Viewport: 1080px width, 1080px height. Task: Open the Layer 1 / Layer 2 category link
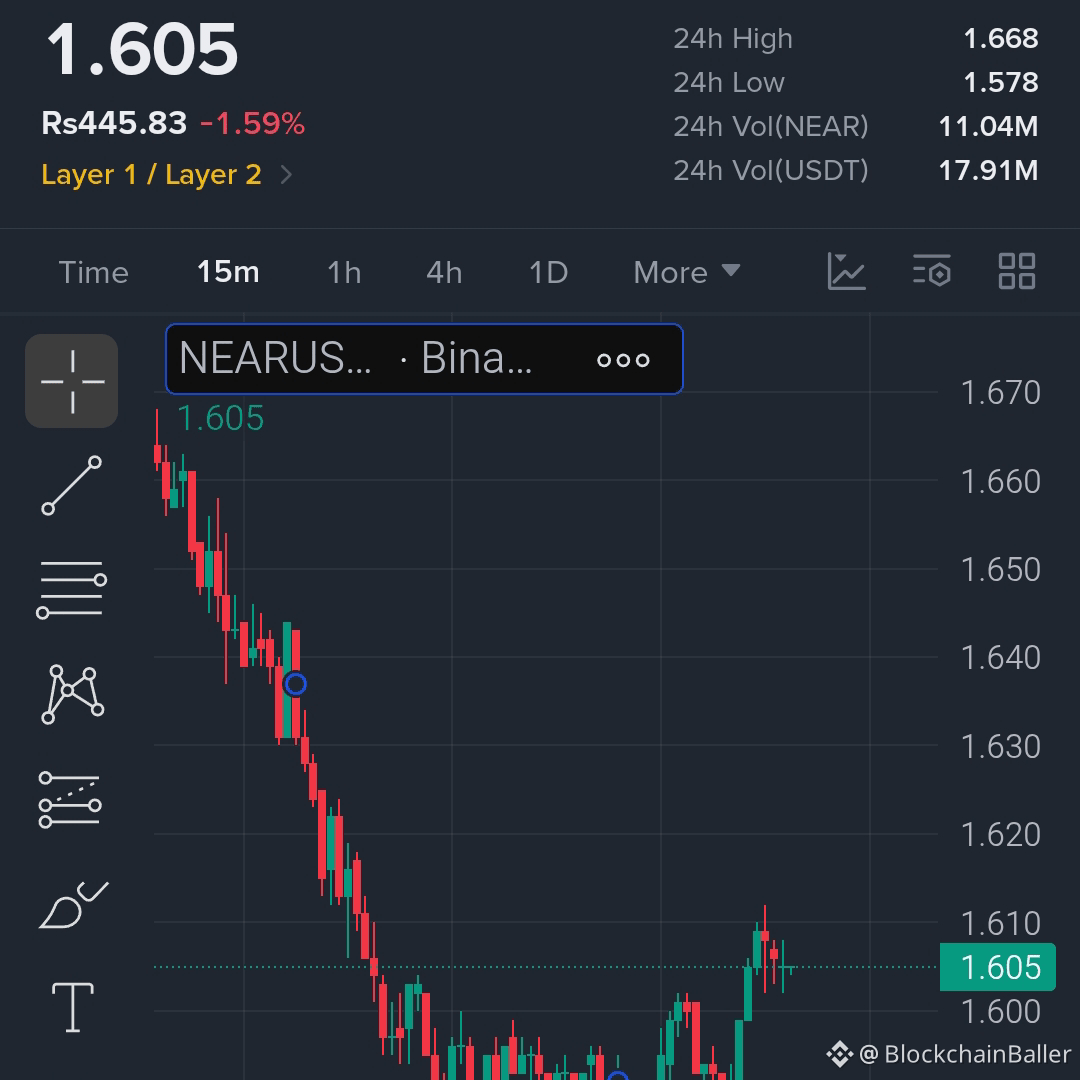(x=152, y=174)
